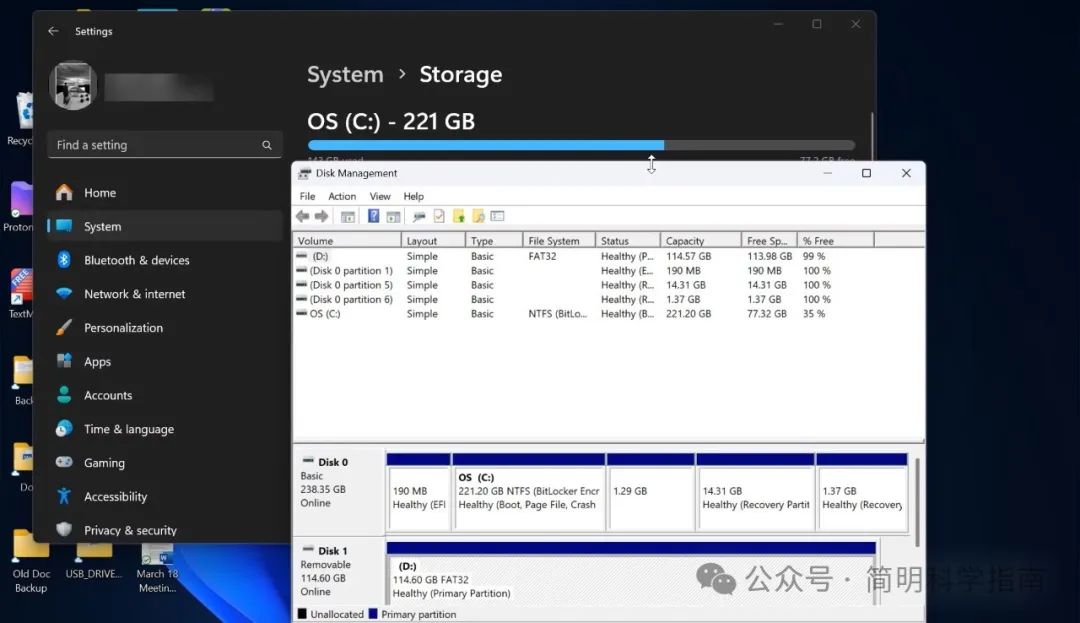Go to Personalization settings
Image resolution: width=1080 pixels, height=623 pixels.
tap(123, 328)
